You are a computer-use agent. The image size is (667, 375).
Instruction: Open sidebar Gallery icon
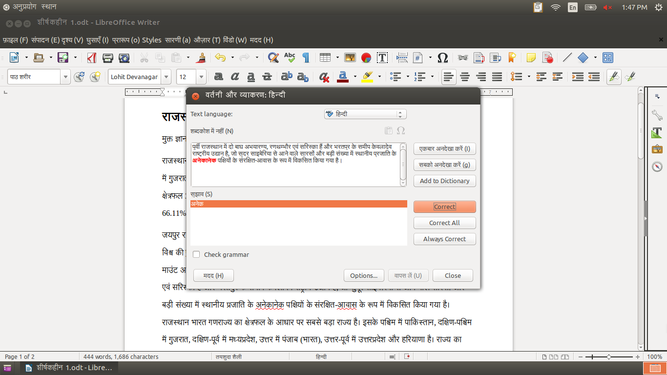point(657,150)
